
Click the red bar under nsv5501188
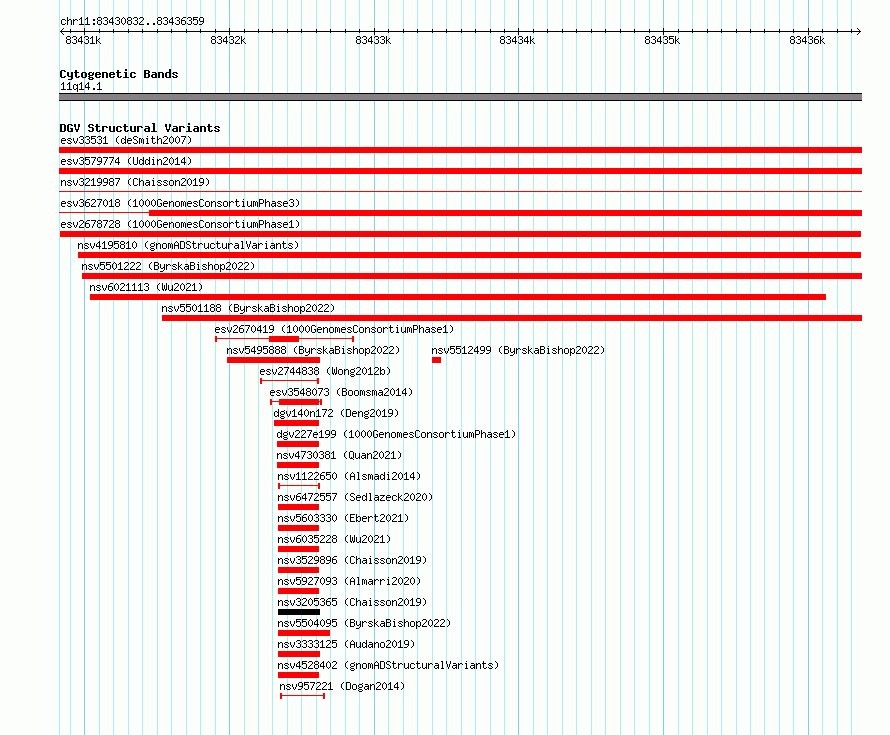pyautogui.click(x=512, y=318)
